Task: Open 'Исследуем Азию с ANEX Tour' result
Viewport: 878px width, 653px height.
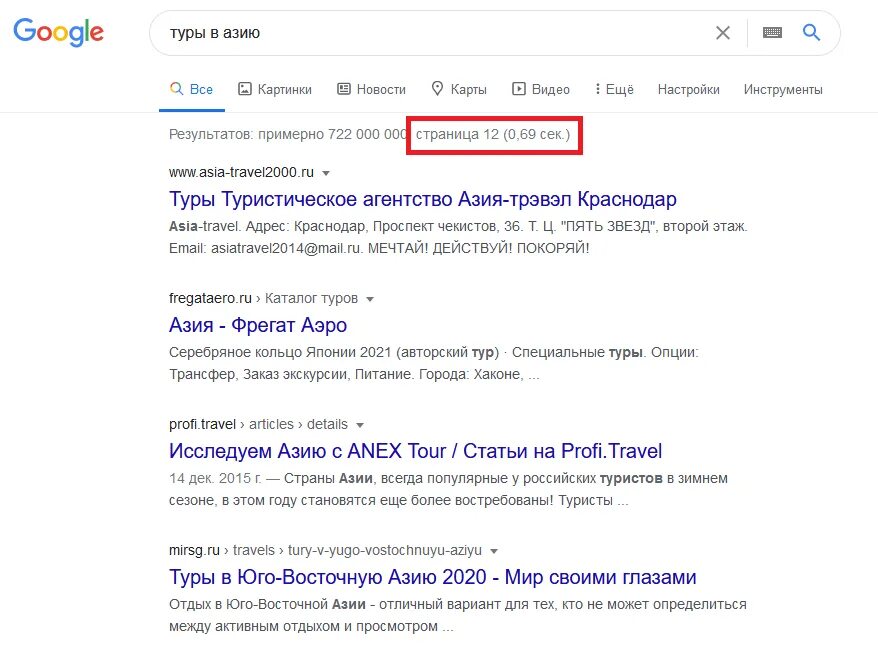Action: click(415, 451)
